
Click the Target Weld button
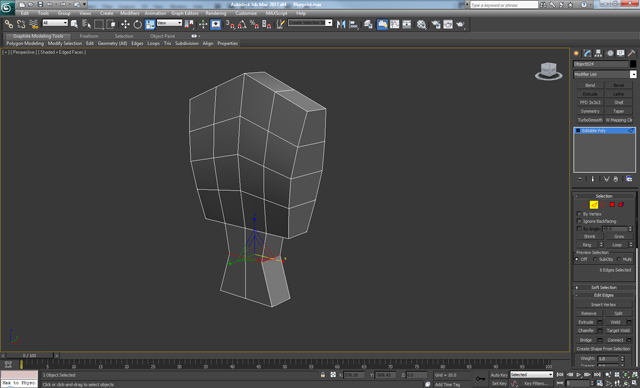click(618, 330)
